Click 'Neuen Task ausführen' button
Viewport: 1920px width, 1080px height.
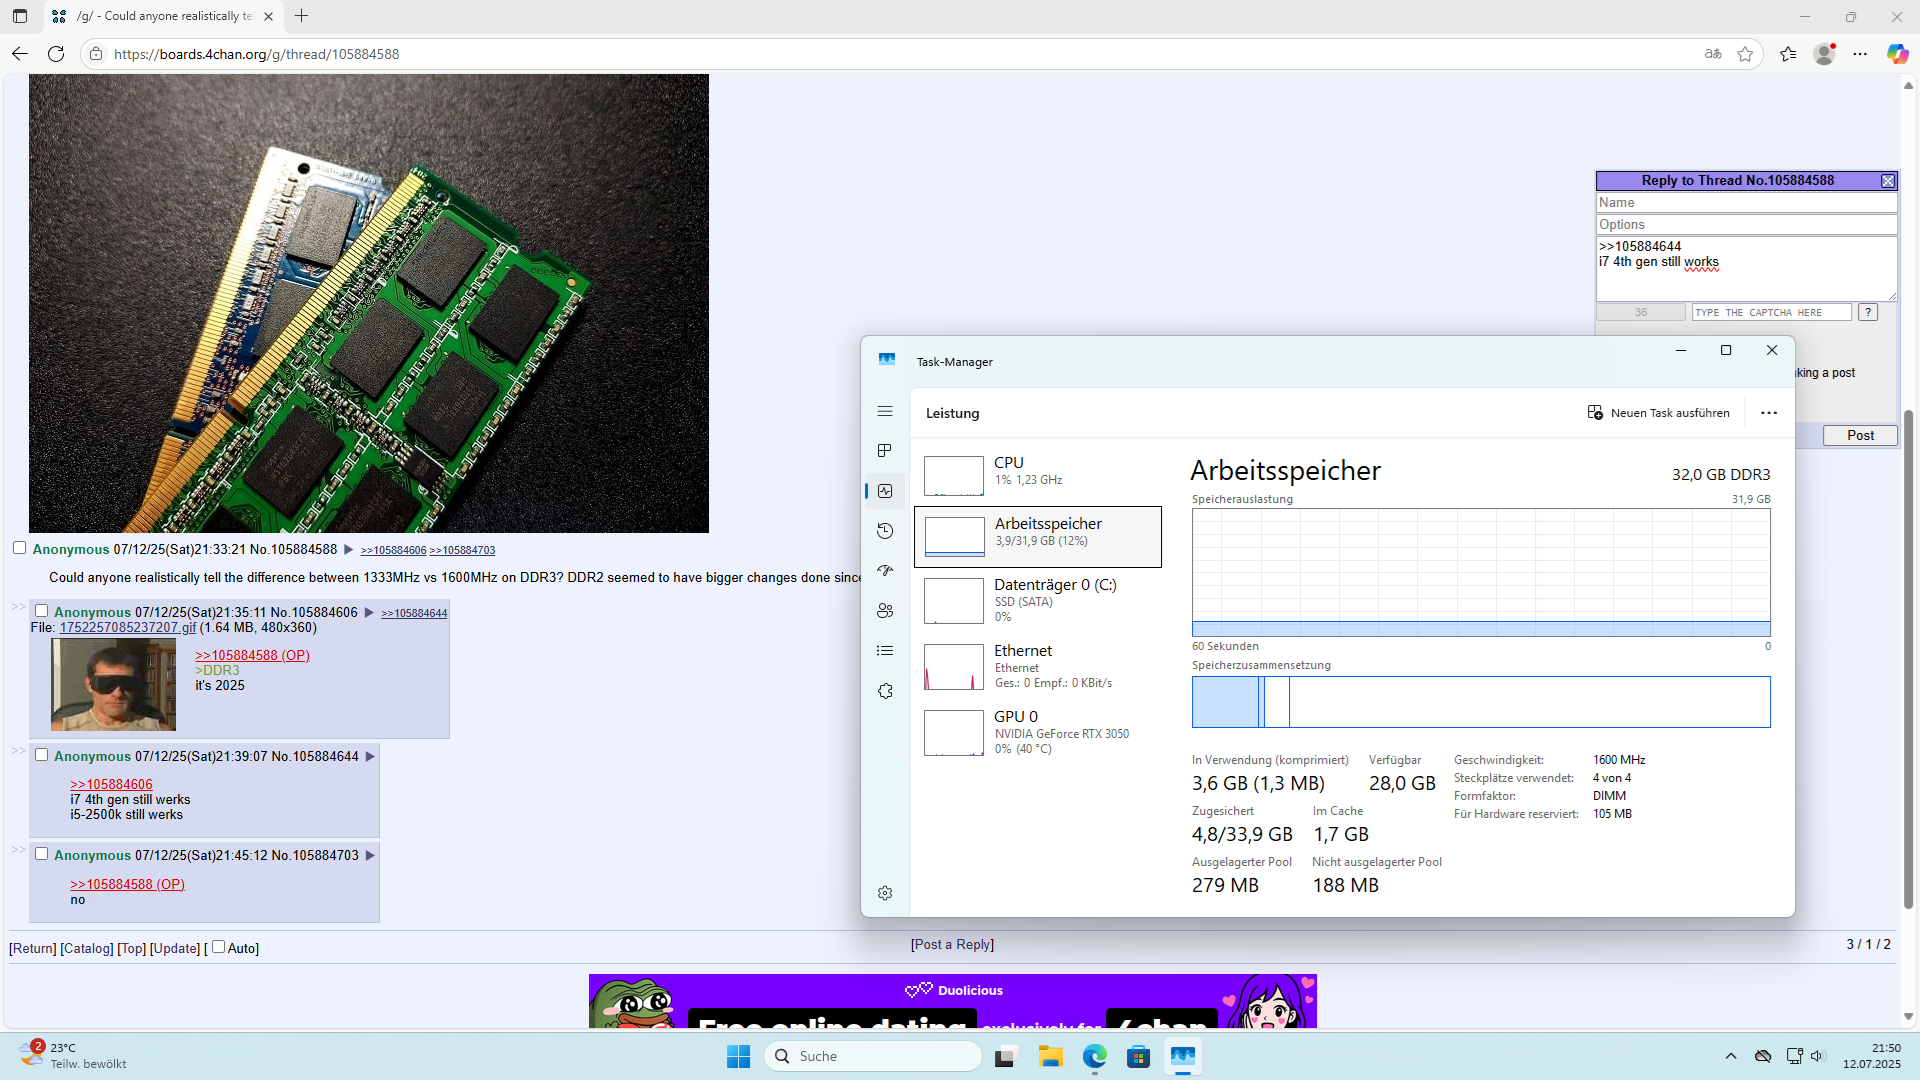(1659, 413)
